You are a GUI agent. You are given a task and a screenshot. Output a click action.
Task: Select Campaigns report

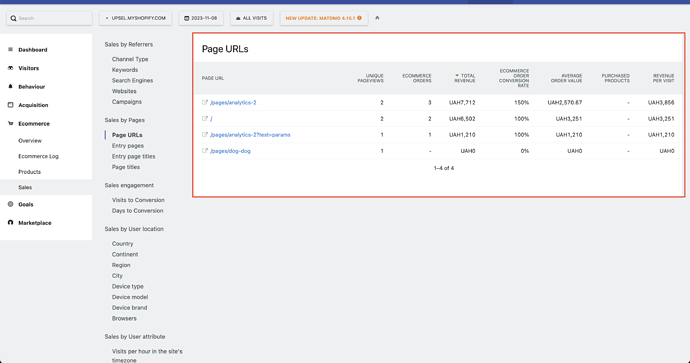(x=127, y=102)
